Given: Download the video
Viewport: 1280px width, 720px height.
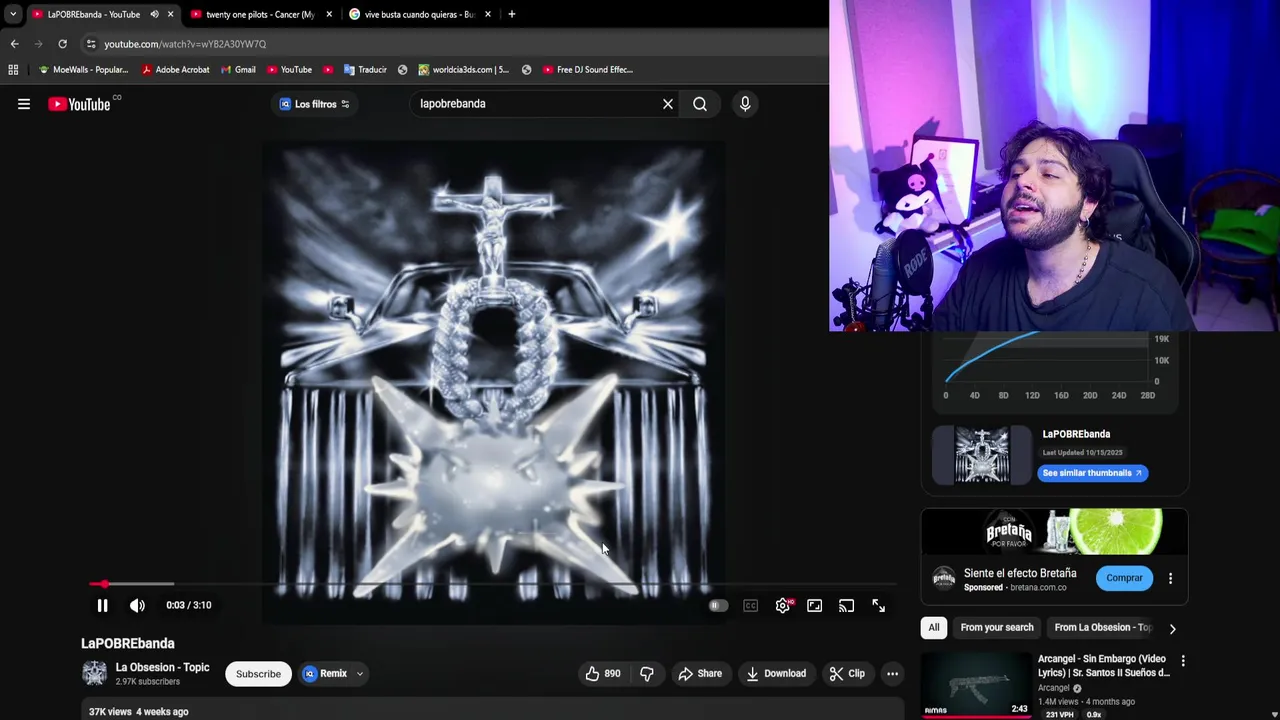Looking at the screenshot, I should click(776, 674).
